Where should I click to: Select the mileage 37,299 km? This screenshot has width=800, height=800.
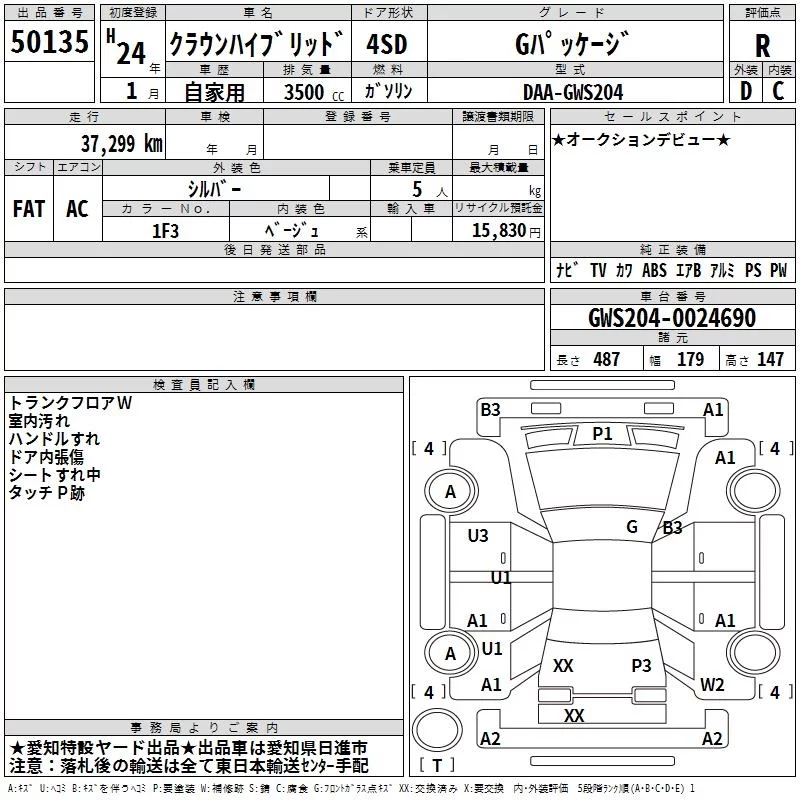tap(121, 144)
